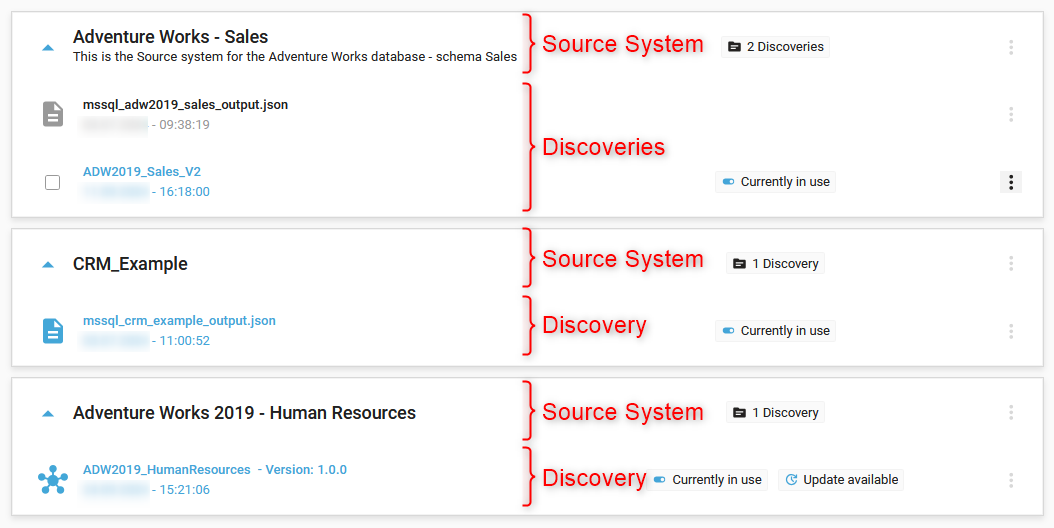
Task: Open ADW2019_HumanResources - Version: 1.0.0 link
Action: click(215, 469)
